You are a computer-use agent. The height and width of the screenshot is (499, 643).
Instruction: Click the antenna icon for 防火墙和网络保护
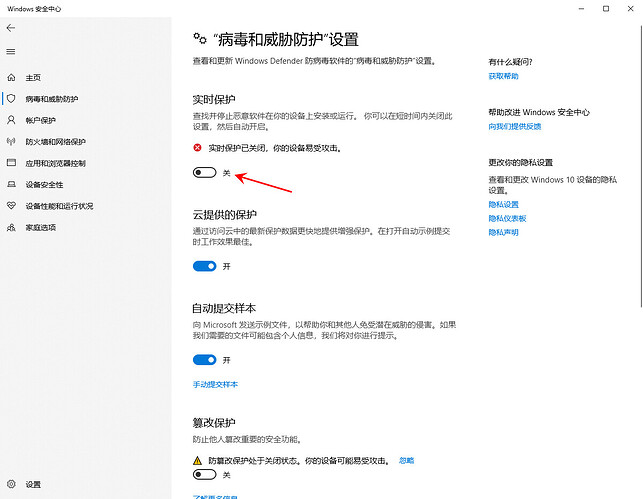coord(11,141)
